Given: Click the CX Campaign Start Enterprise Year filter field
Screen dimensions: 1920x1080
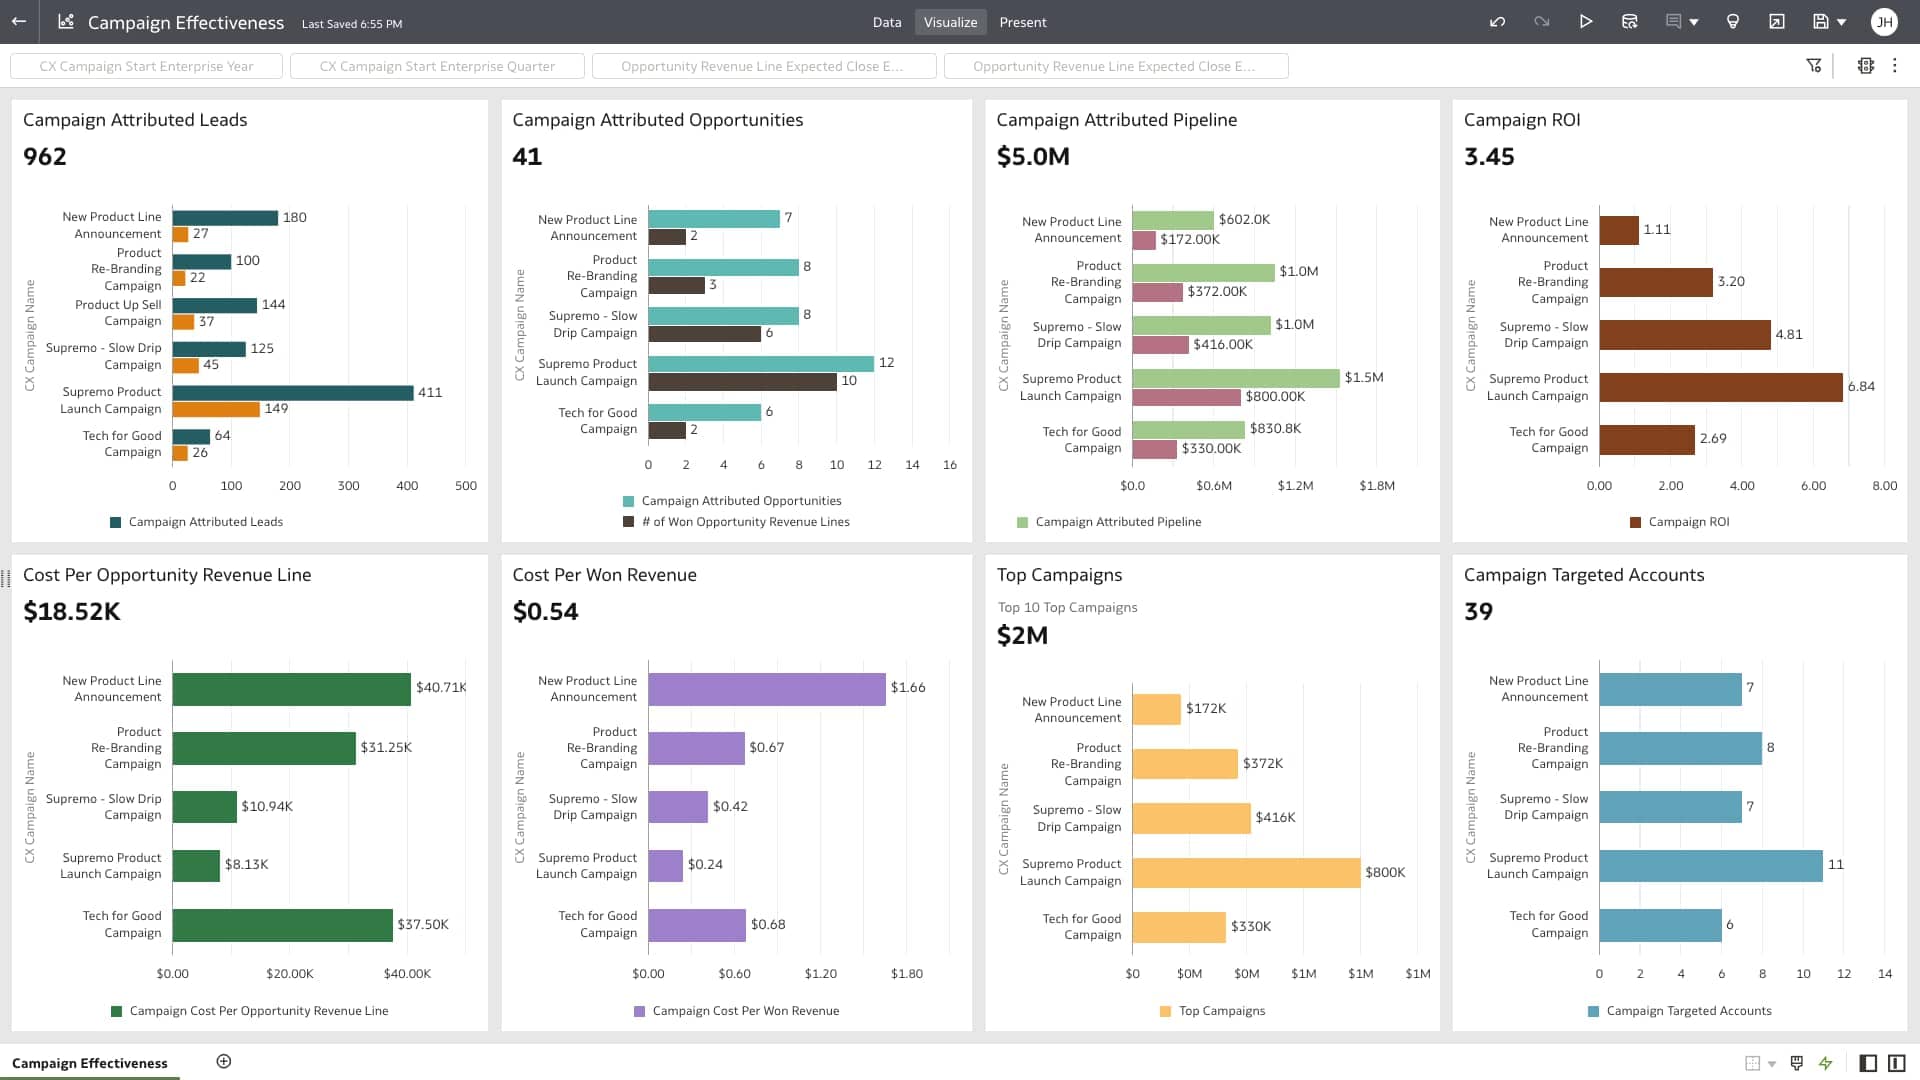Looking at the screenshot, I should pos(146,65).
